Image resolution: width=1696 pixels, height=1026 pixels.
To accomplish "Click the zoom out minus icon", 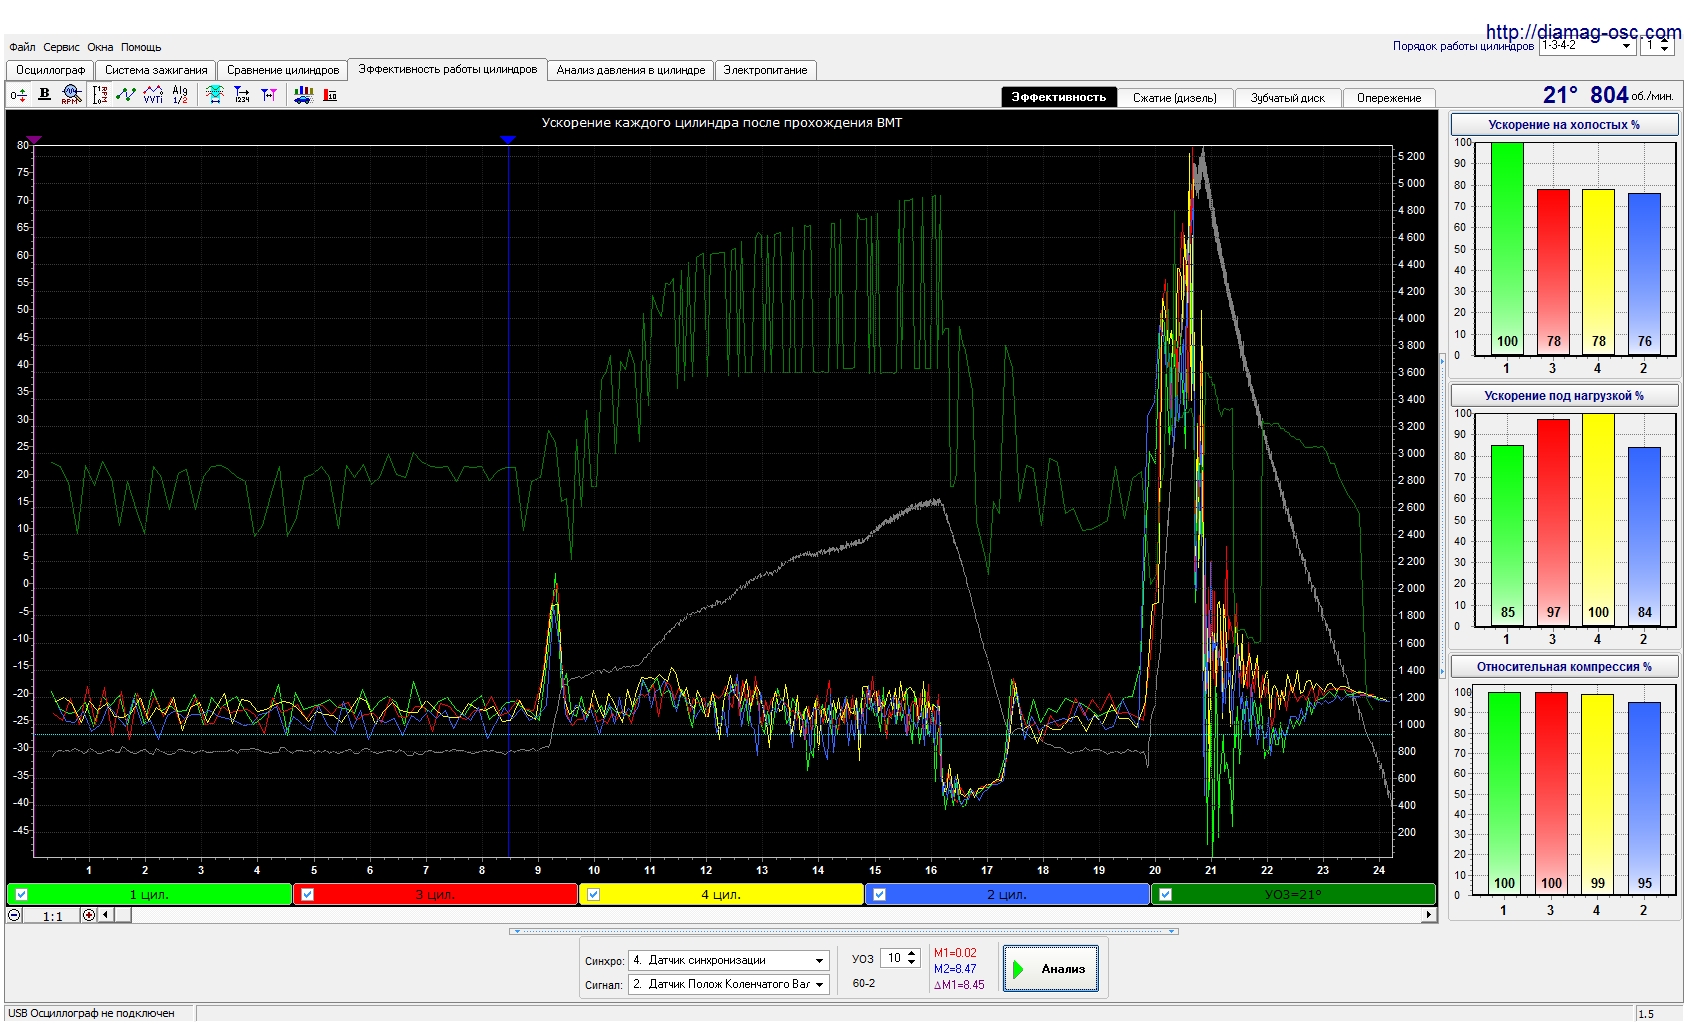I will pyautogui.click(x=14, y=915).
